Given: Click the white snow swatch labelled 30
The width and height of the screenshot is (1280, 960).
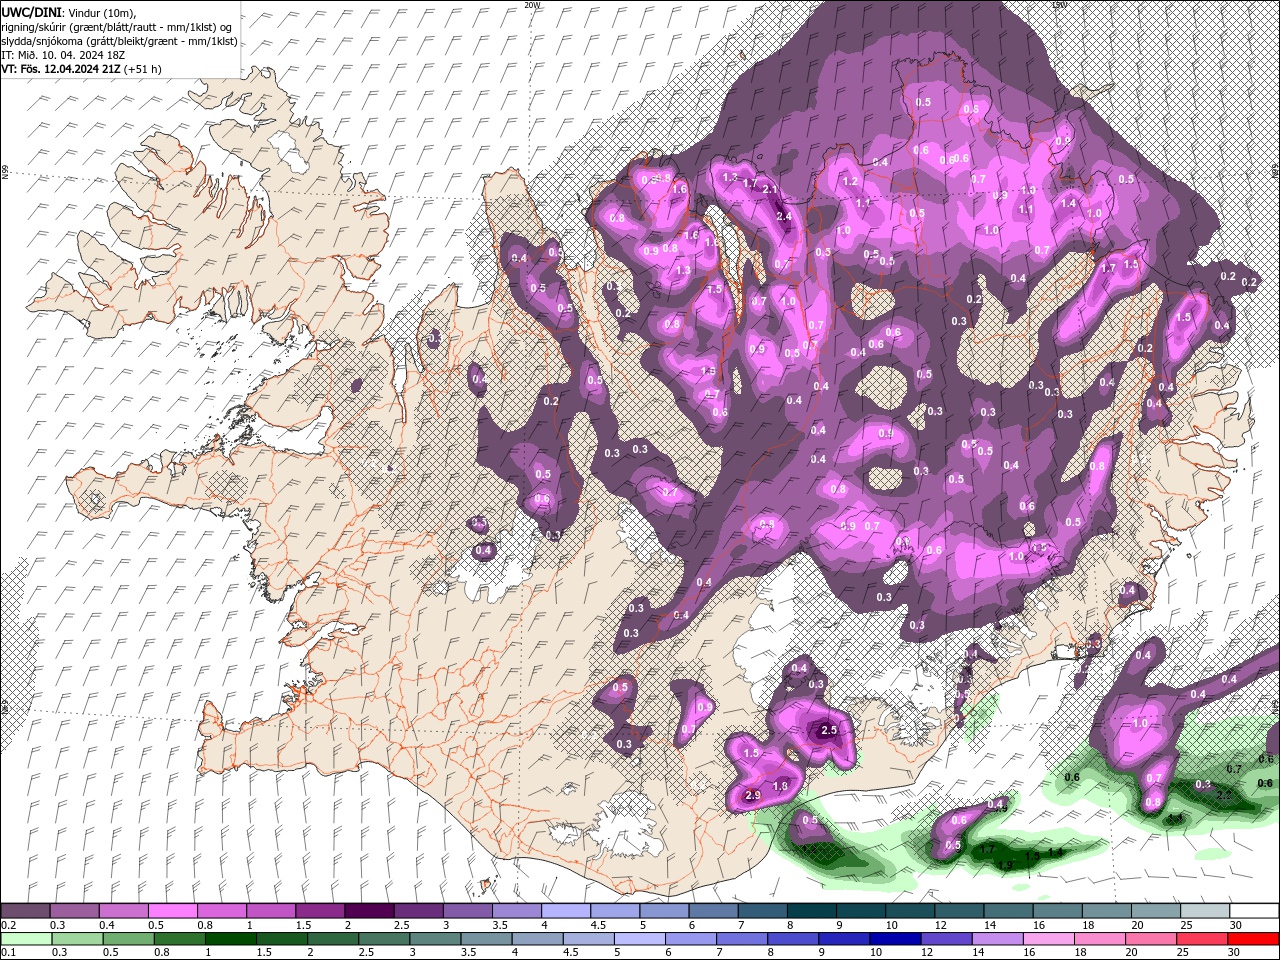Looking at the screenshot, I should (x=1254, y=911).
